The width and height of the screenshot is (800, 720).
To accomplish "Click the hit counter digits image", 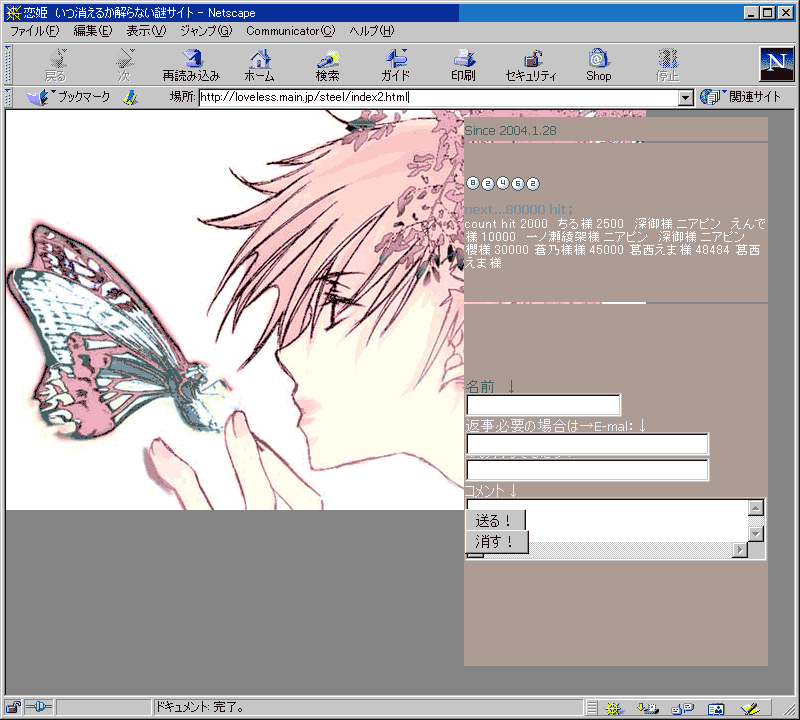I will 503,183.
